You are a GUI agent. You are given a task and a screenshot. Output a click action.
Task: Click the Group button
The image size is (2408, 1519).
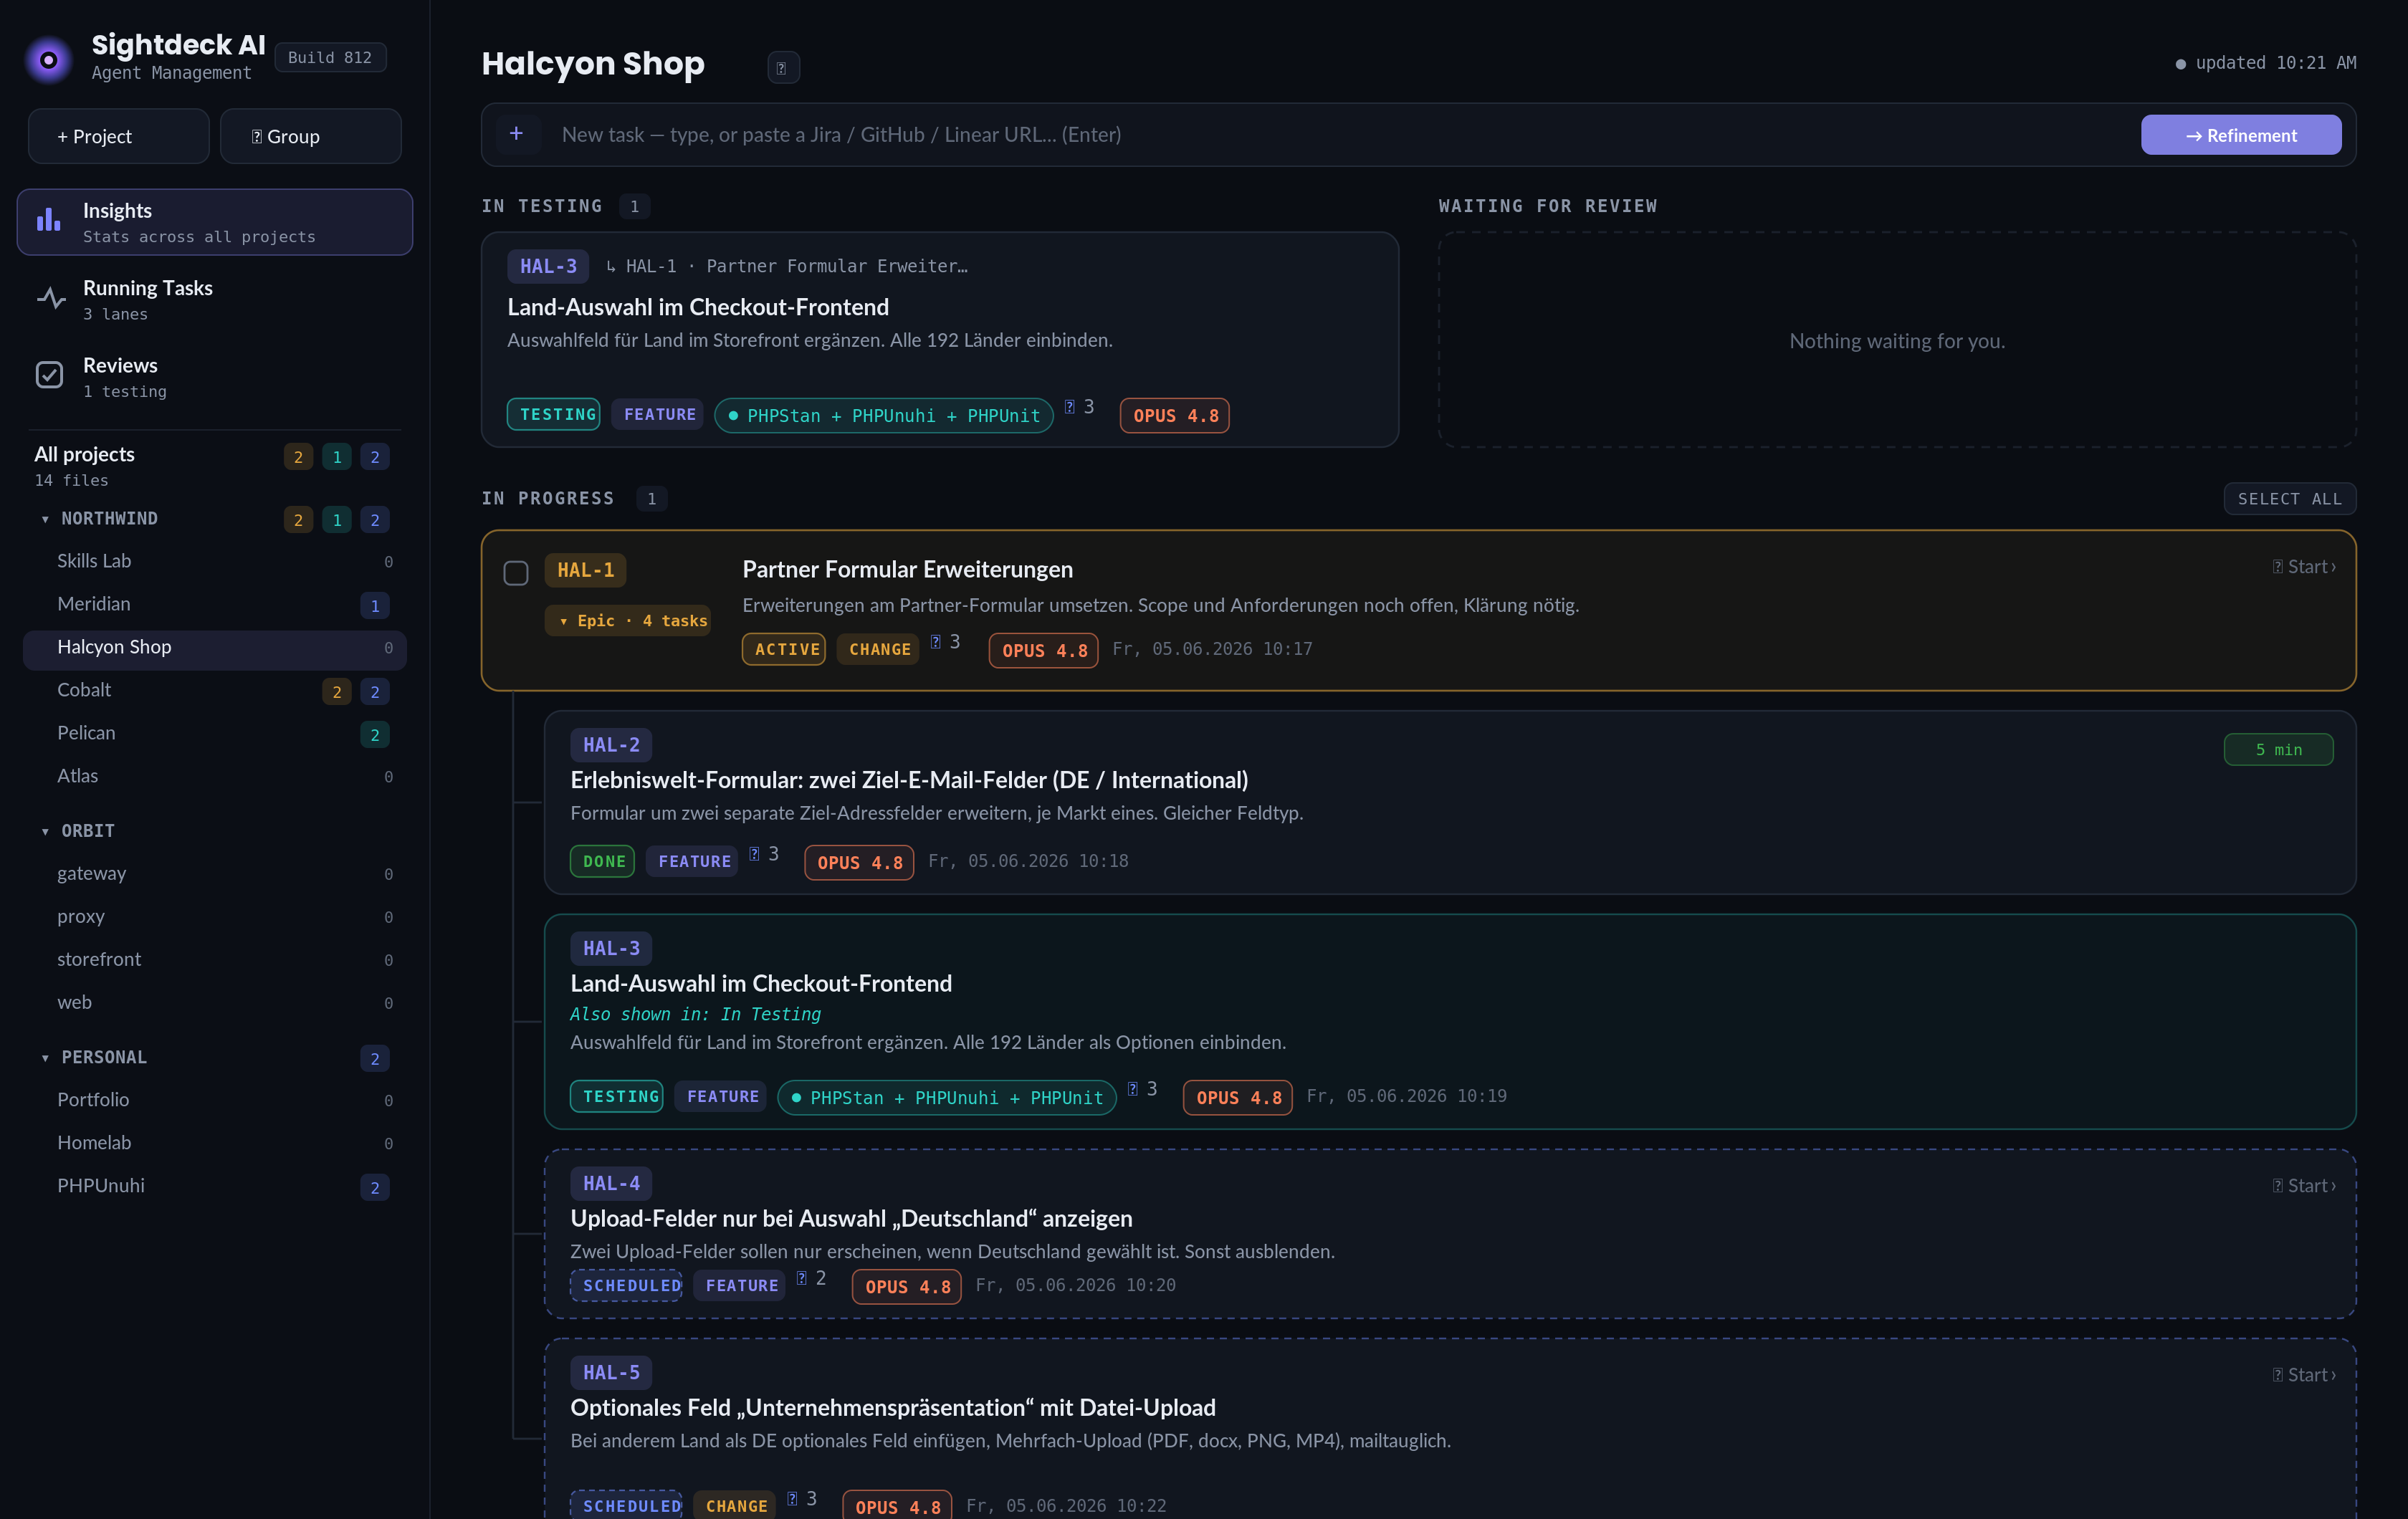(311, 136)
